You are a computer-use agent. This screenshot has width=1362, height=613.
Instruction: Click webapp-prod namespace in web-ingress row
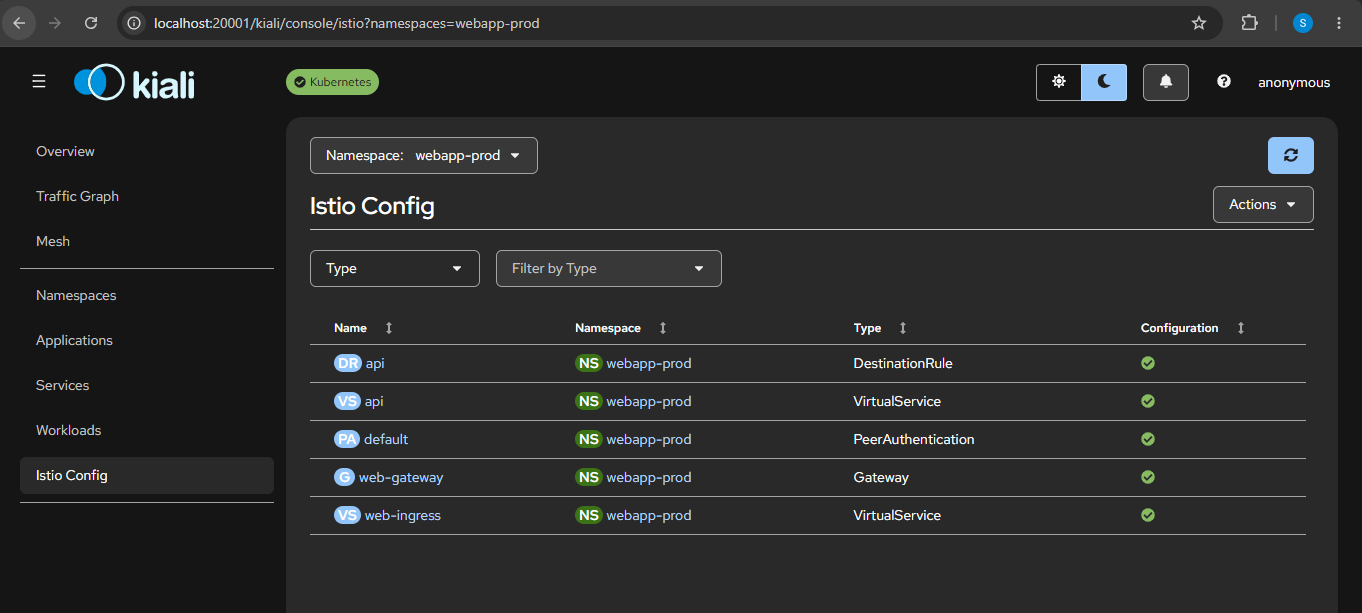[x=649, y=515]
